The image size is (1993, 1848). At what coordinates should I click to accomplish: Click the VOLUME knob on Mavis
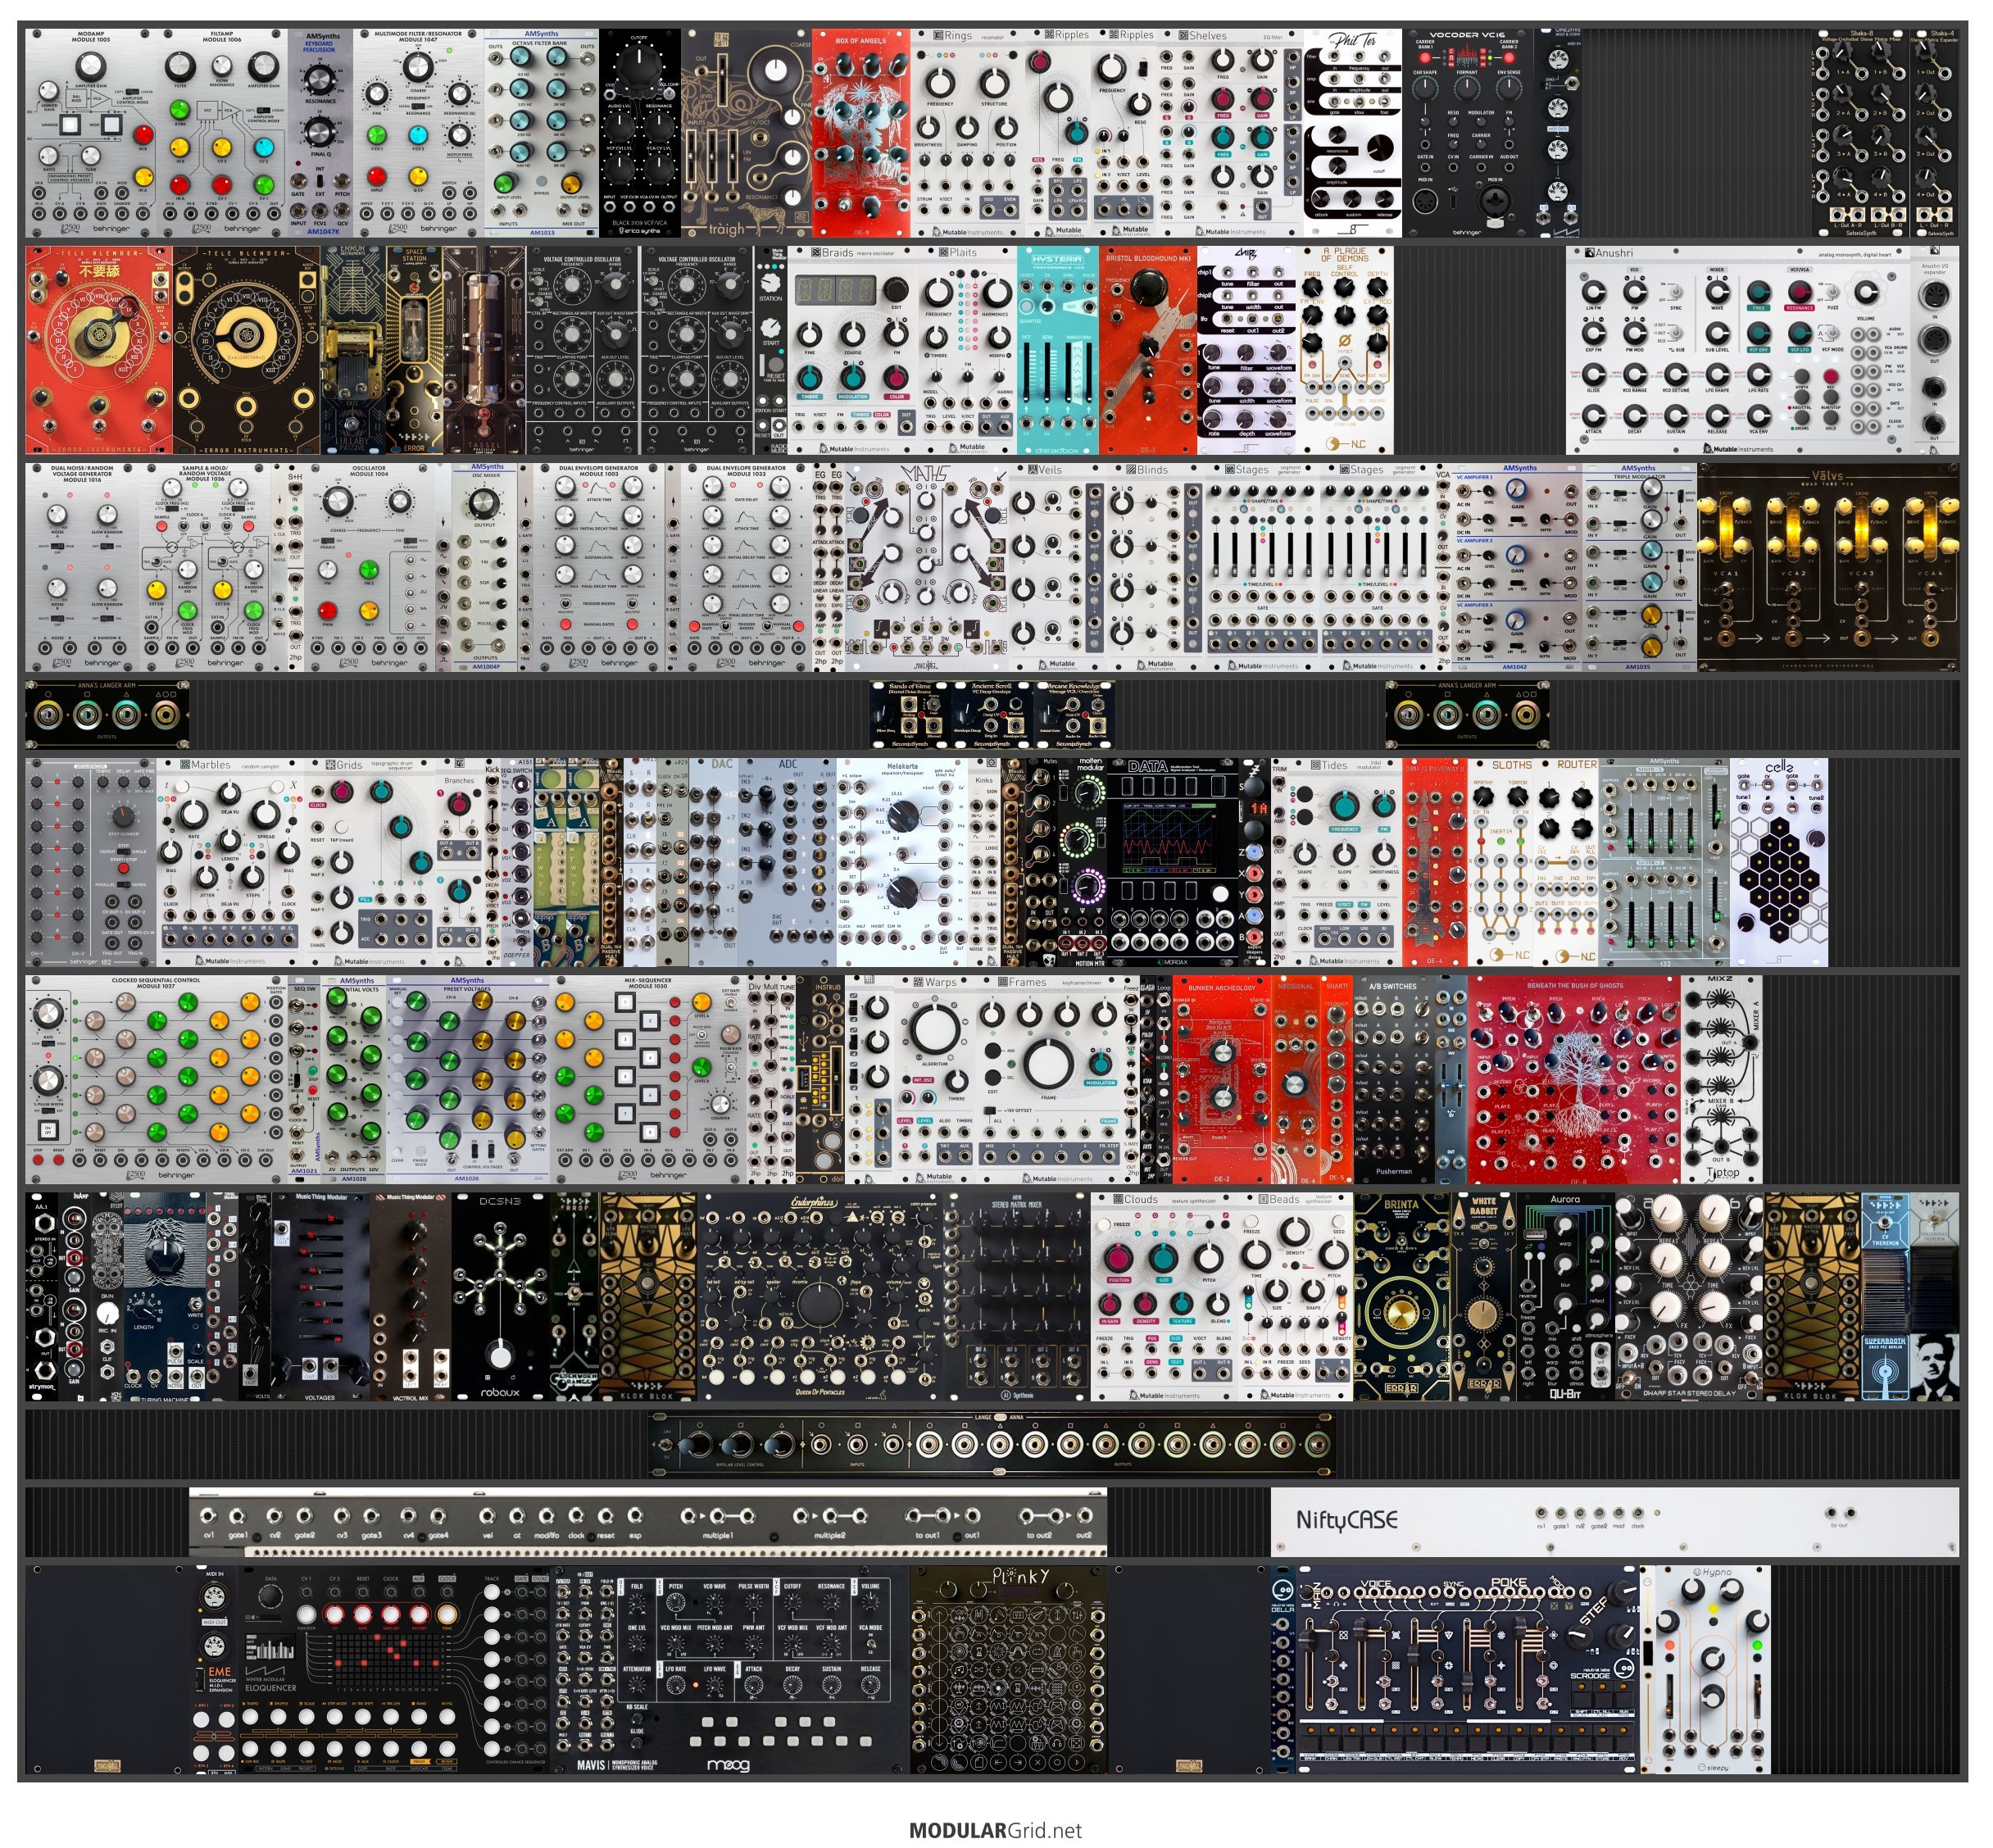pyautogui.click(x=870, y=1603)
